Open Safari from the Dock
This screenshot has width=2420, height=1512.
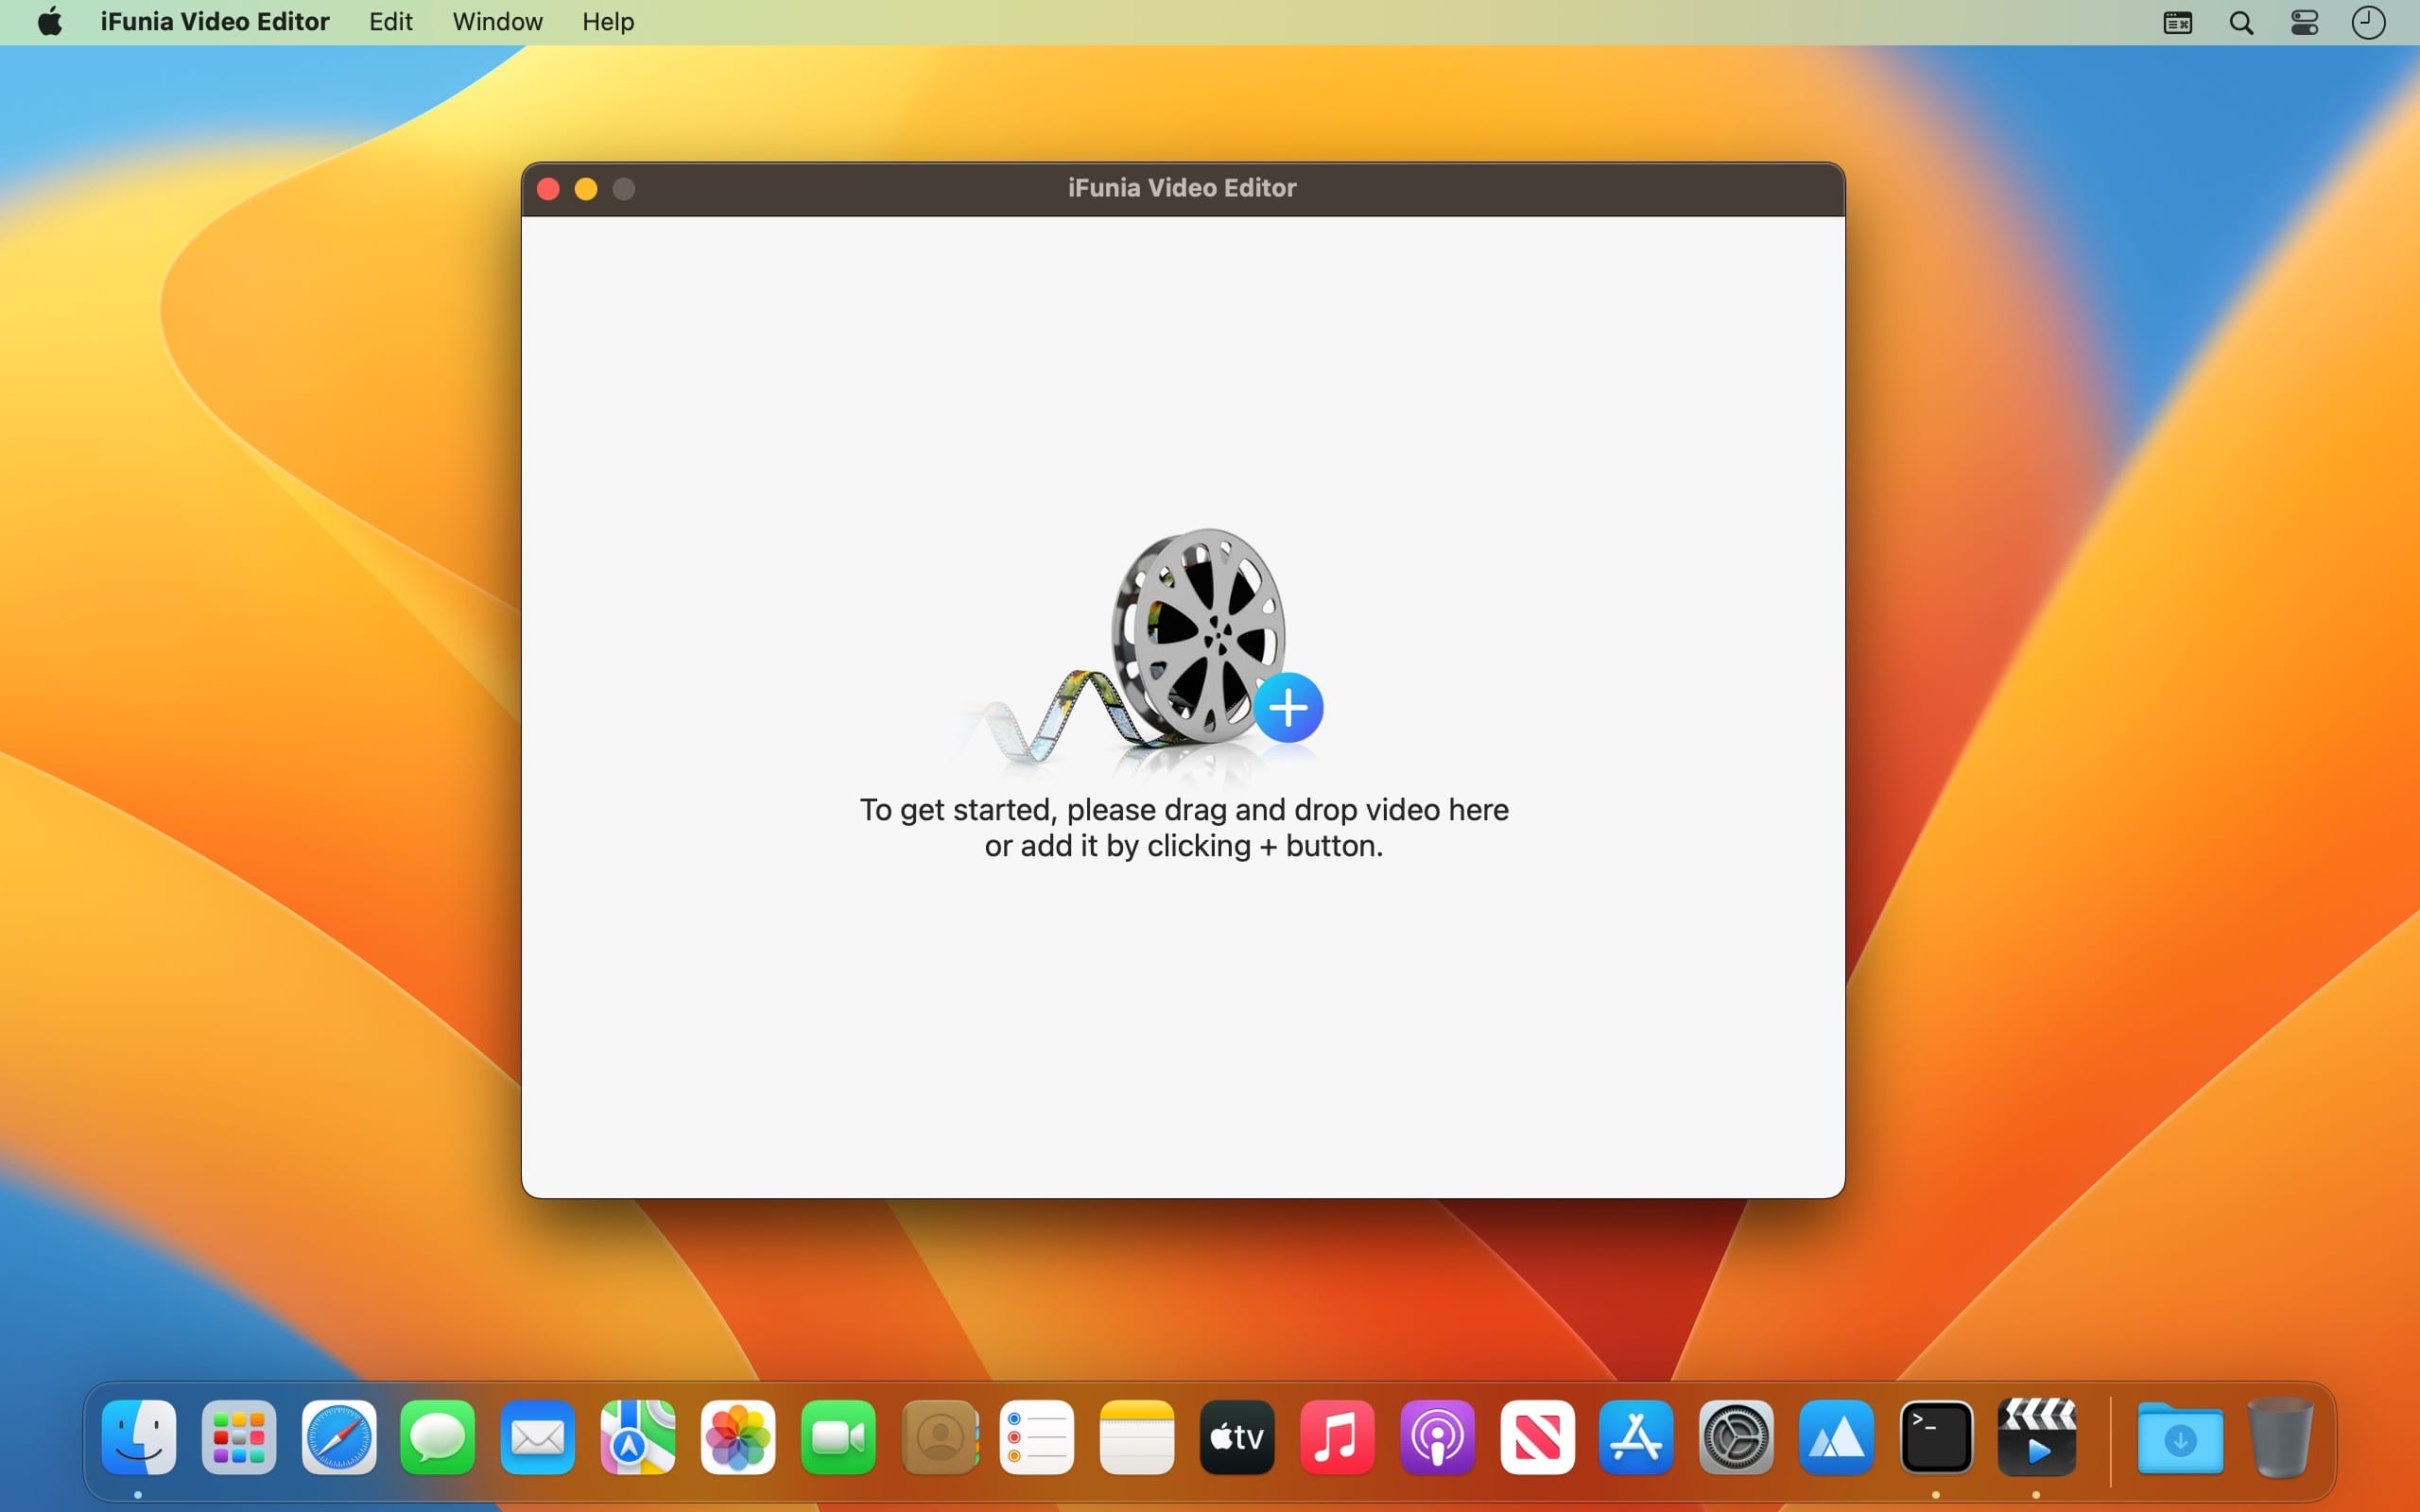[339, 1437]
